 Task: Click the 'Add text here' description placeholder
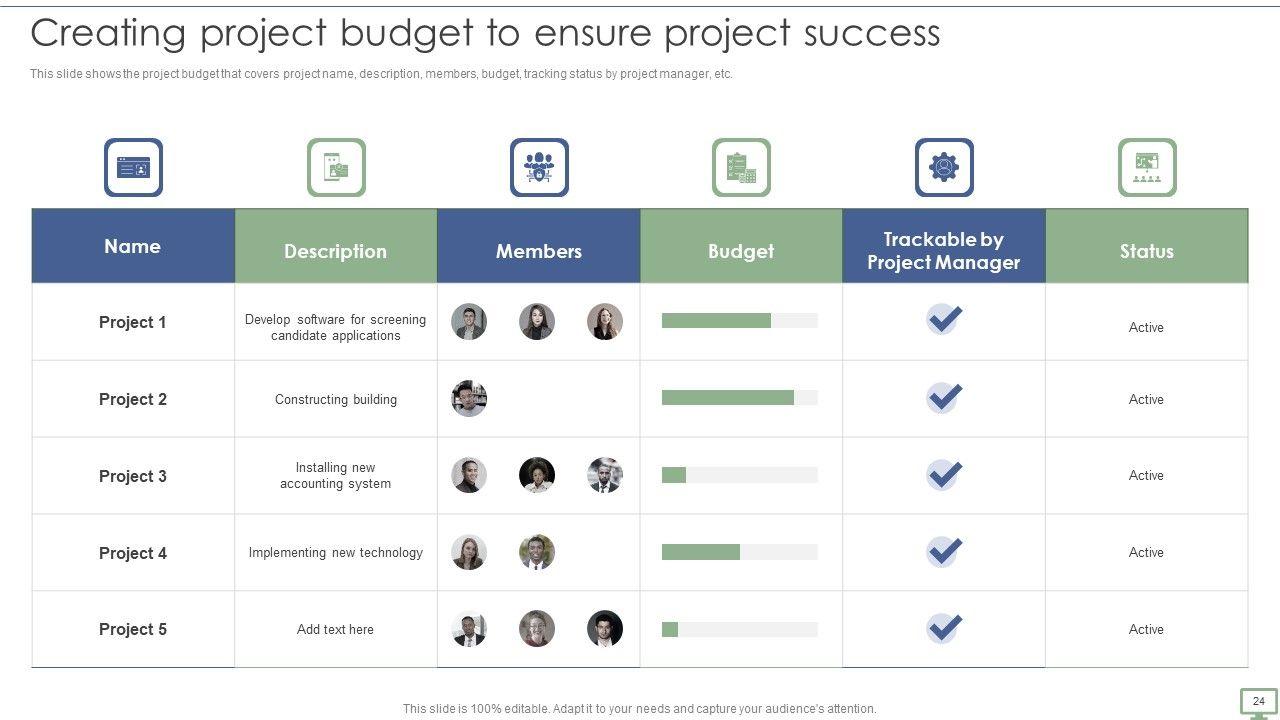click(335, 630)
